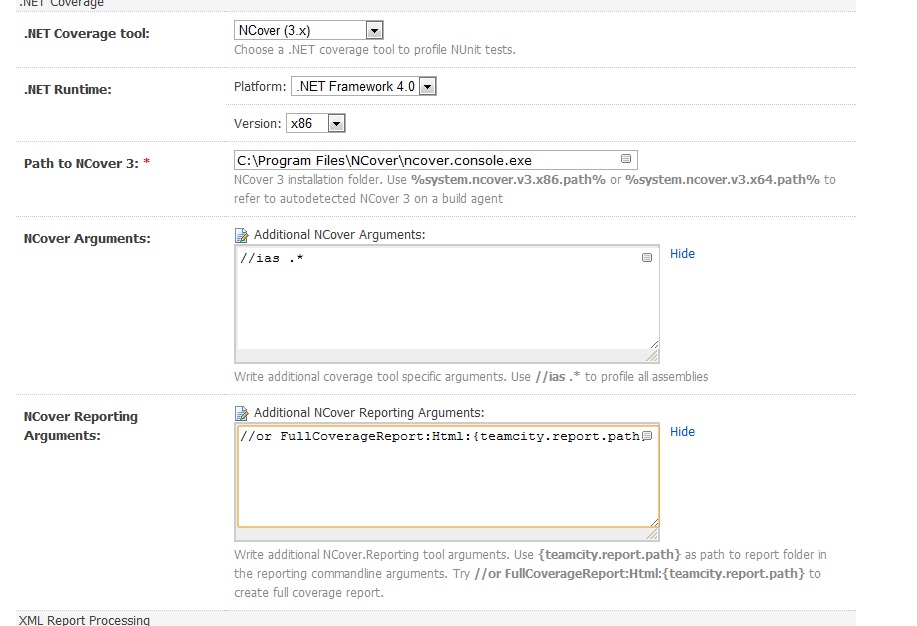Click the expand icon in NCover path field
The height and width of the screenshot is (626, 917).
(626, 159)
